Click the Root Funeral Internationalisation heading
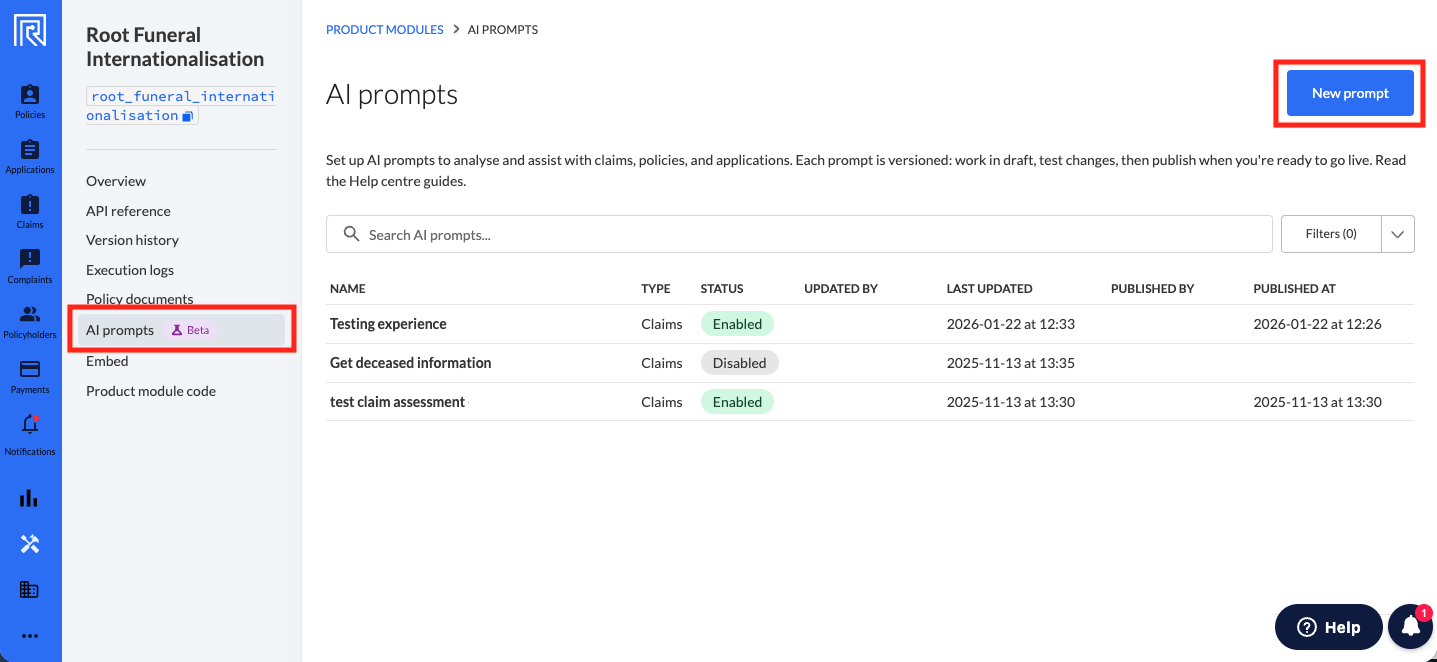This screenshot has width=1437, height=662. [175, 47]
